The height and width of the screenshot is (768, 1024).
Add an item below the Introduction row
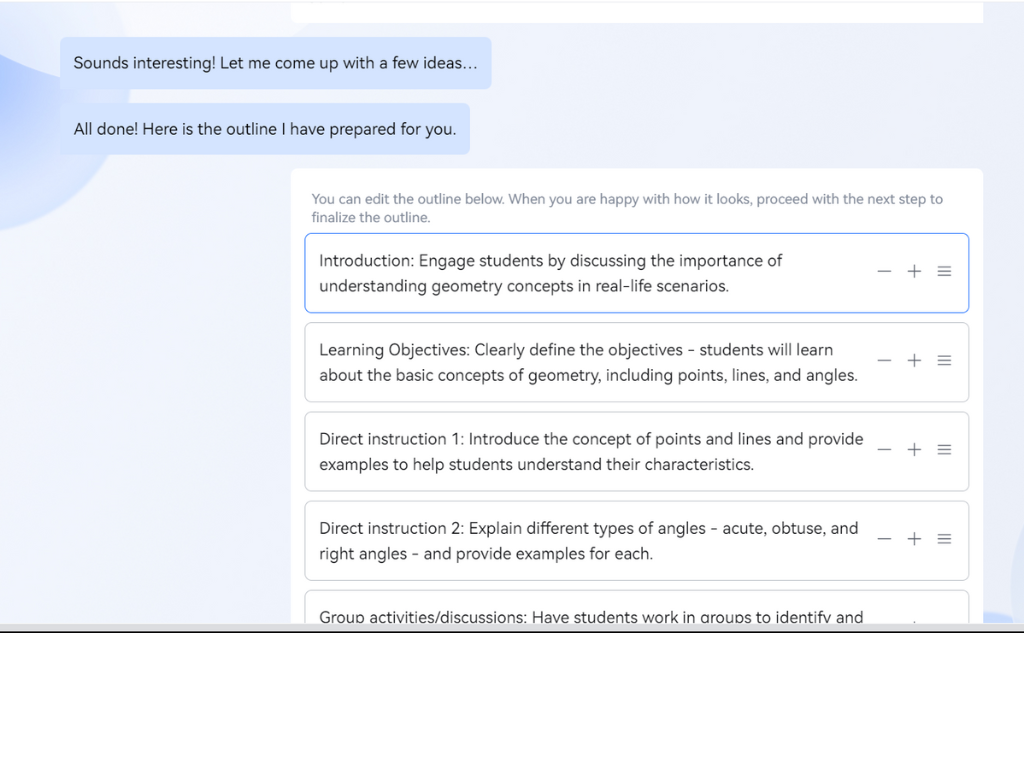click(x=914, y=272)
